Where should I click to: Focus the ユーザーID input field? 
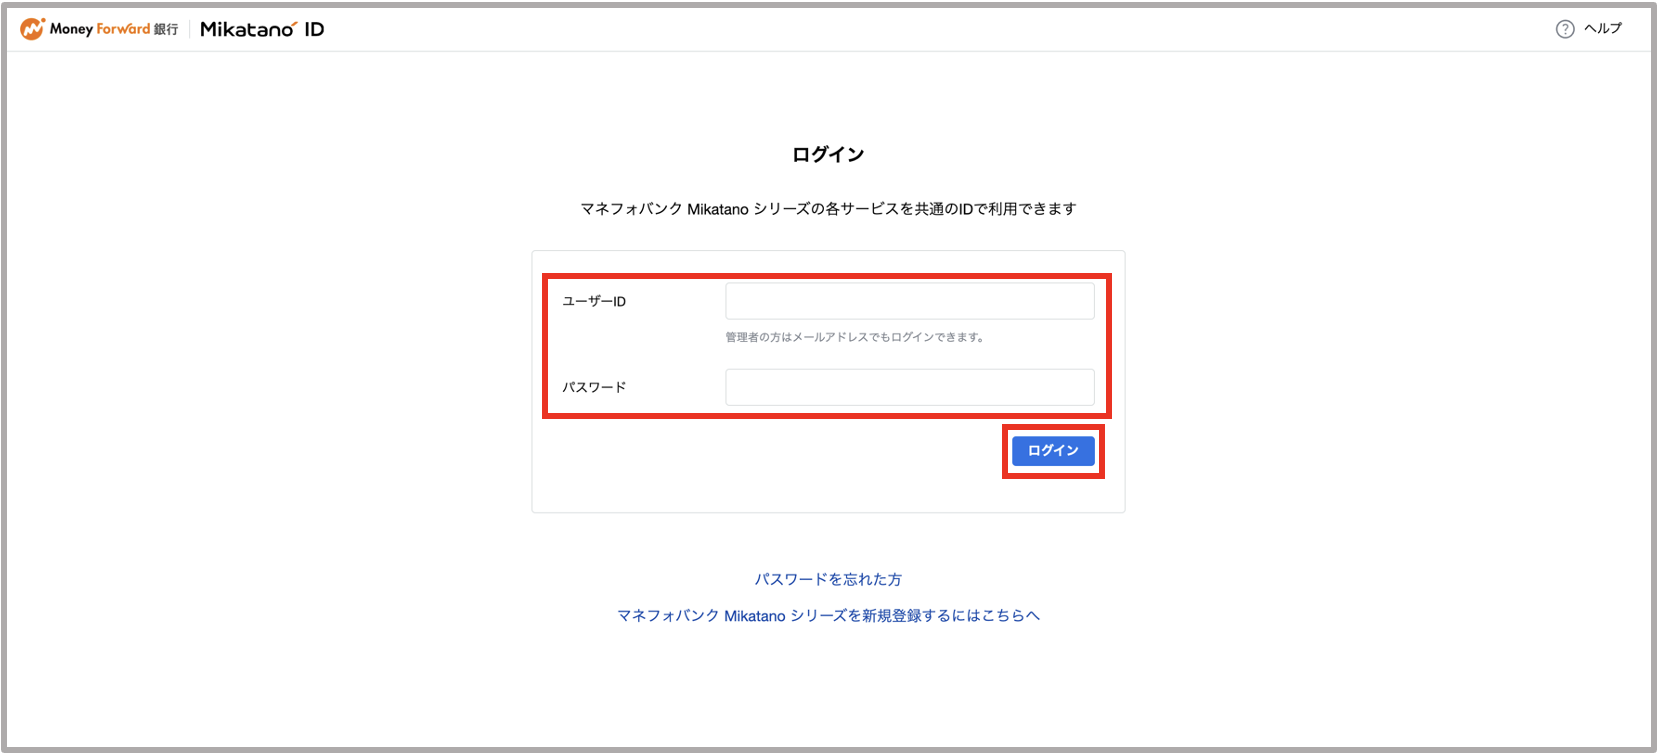coord(910,301)
